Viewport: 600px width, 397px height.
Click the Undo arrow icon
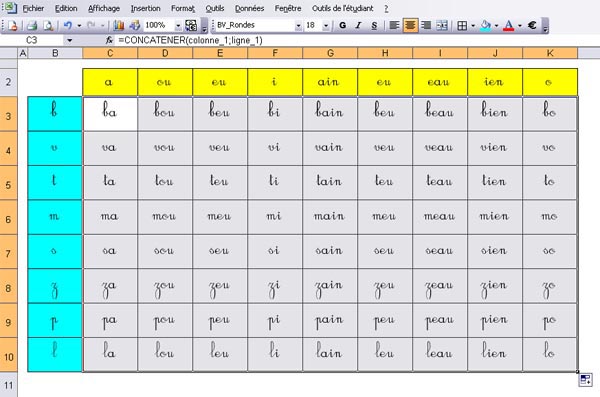click(x=68, y=25)
